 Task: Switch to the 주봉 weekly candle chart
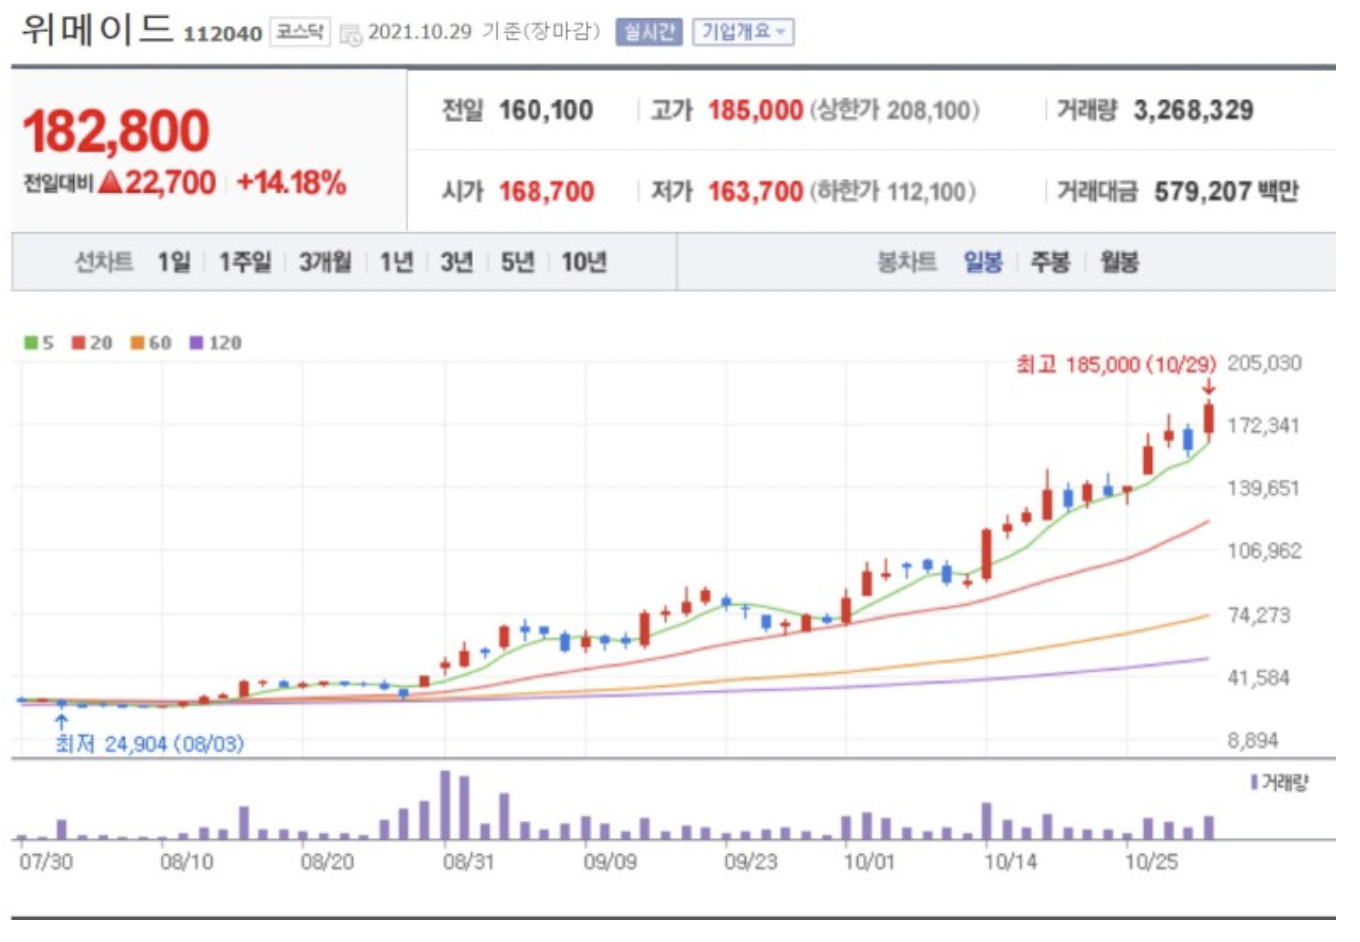click(1051, 262)
